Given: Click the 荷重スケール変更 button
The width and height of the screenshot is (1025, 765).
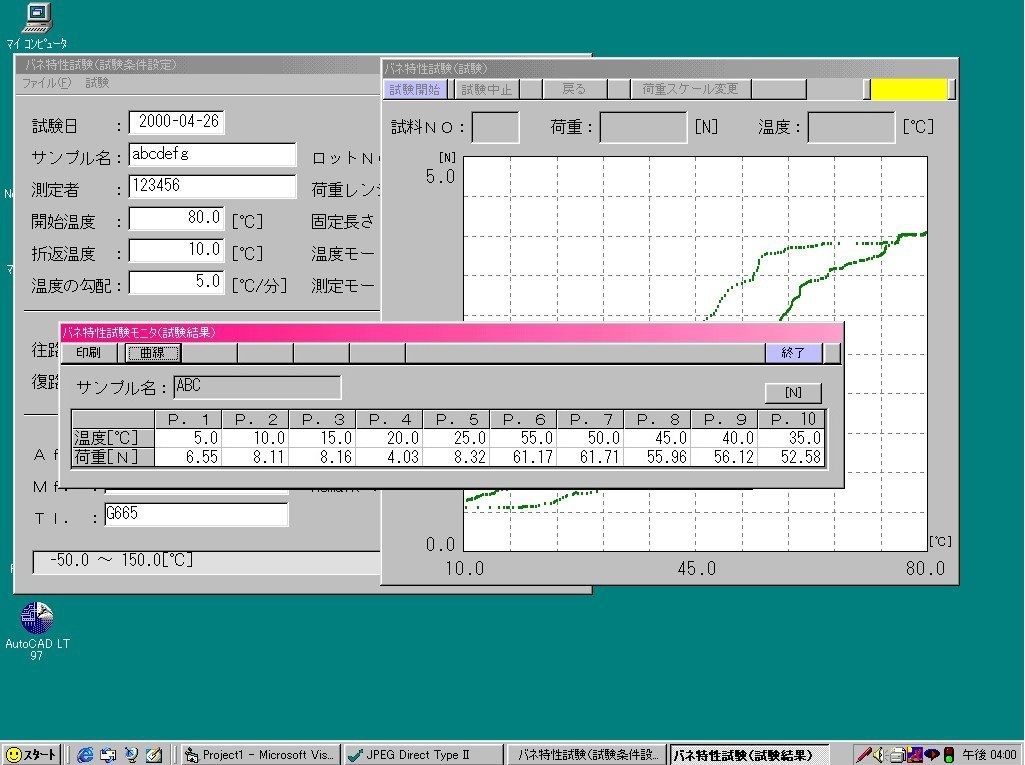Looking at the screenshot, I should pos(690,89).
